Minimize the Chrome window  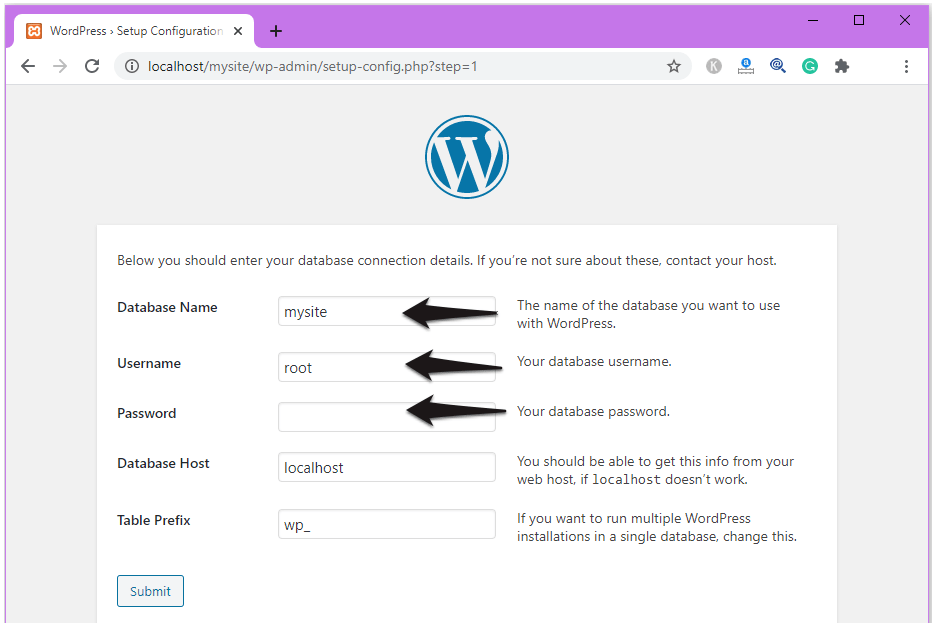point(812,20)
